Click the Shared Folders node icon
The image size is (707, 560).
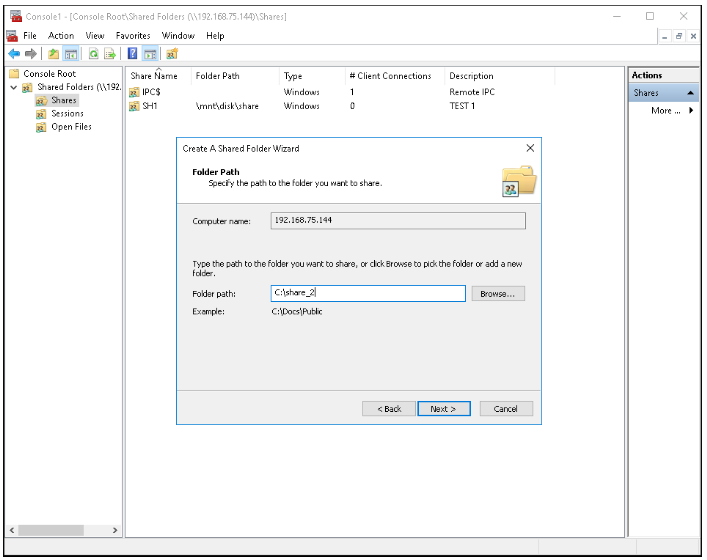pos(27,87)
